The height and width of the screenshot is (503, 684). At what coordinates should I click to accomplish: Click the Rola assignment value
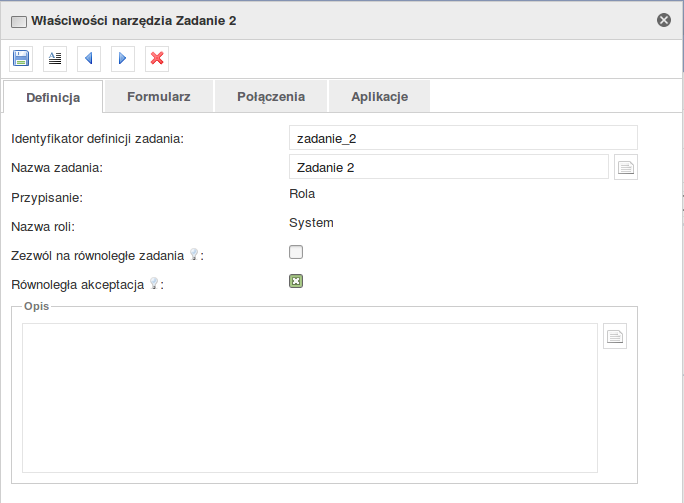pos(302,194)
